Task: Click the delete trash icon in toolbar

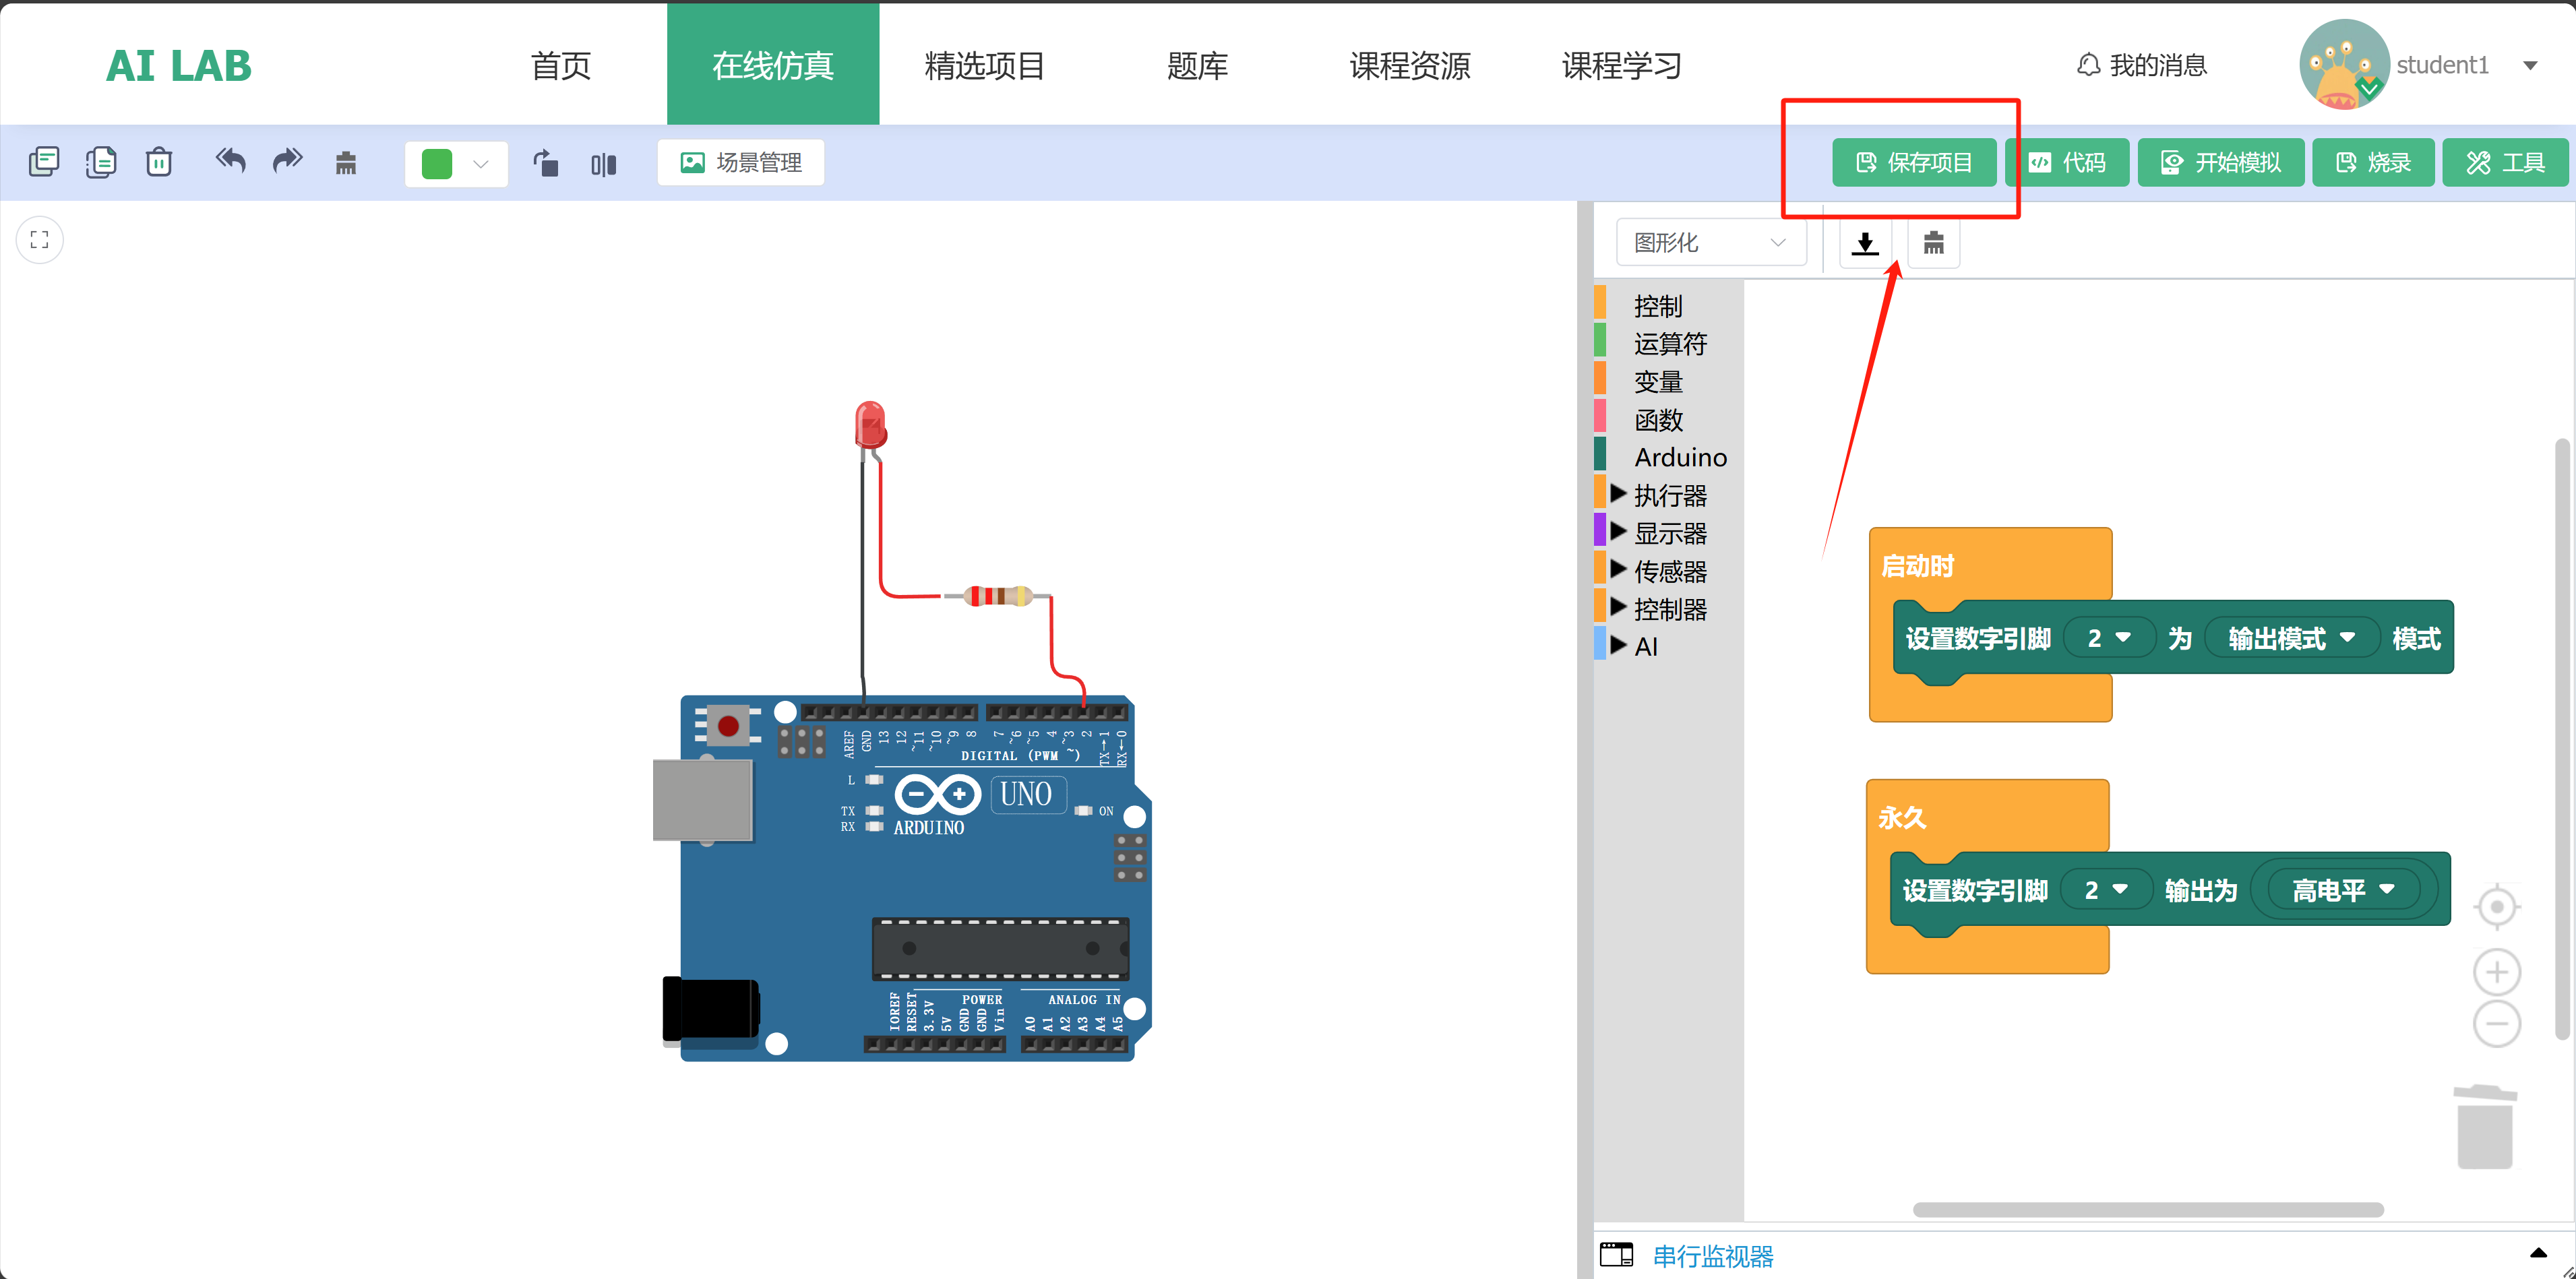Action: point(159,162)
